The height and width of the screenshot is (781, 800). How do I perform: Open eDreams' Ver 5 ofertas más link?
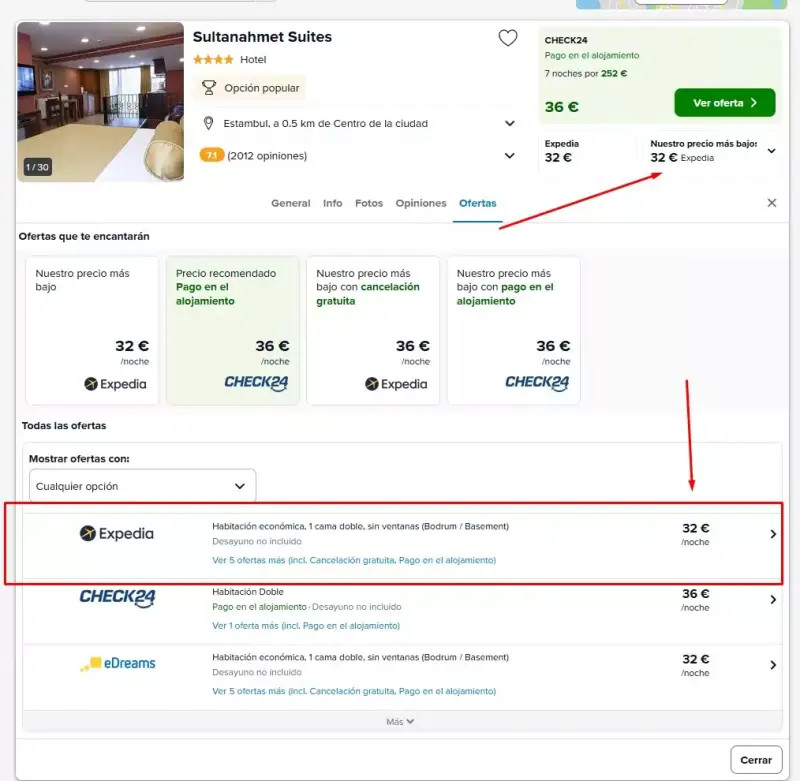354,691
